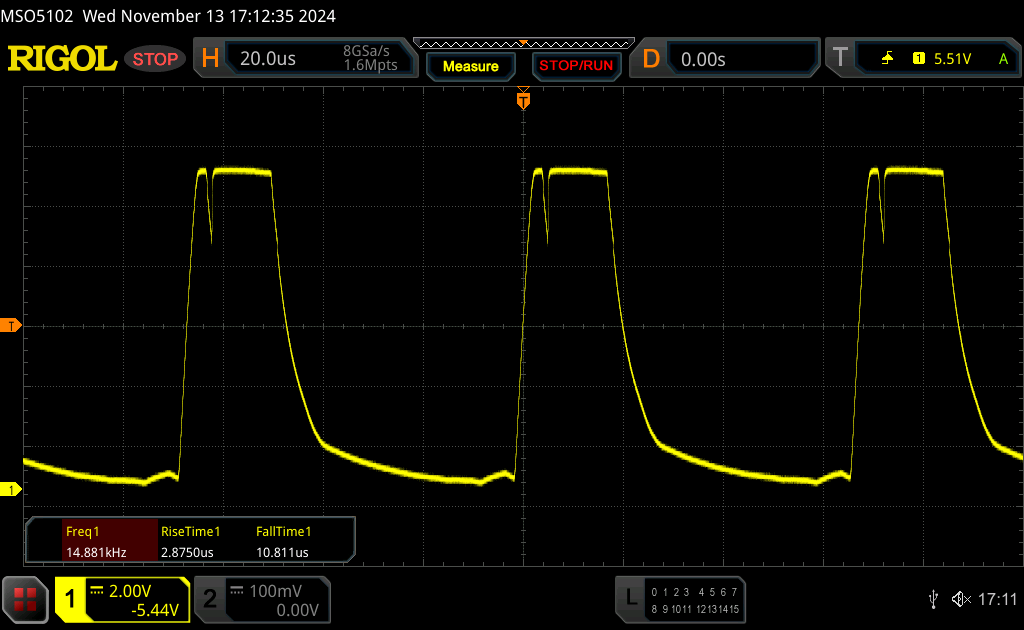Click the trigger mode A indicator
Screen dimensions: 1024x630
click(x=1004, y=59)
